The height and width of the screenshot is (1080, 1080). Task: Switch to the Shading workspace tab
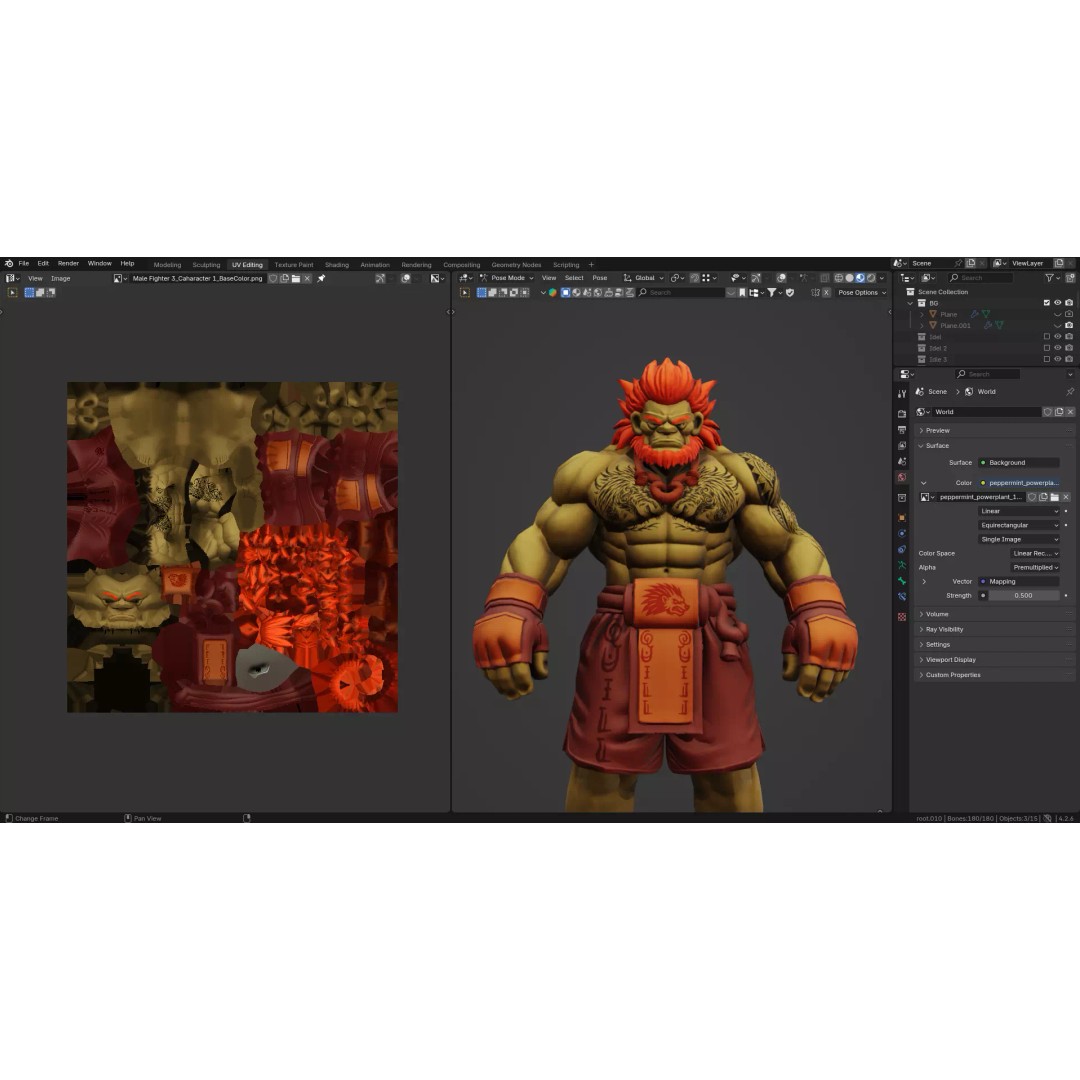point(337,265)
